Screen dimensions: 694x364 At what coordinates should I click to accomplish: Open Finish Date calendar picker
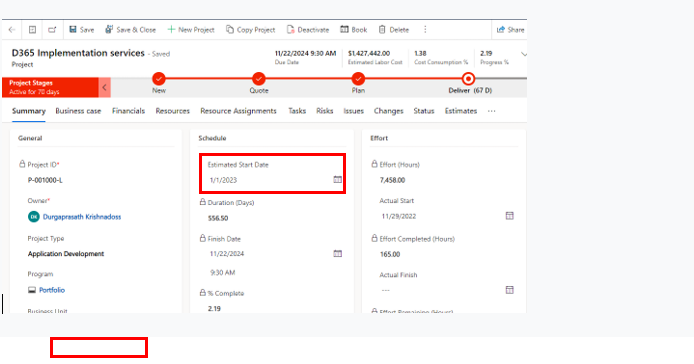(338, 254)
